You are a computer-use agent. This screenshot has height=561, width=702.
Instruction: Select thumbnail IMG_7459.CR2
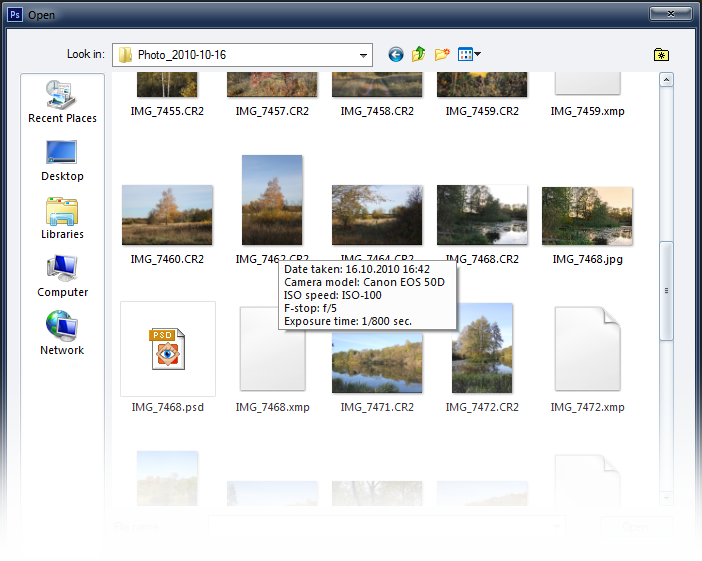pyautogui.click(x=482, y=85)
